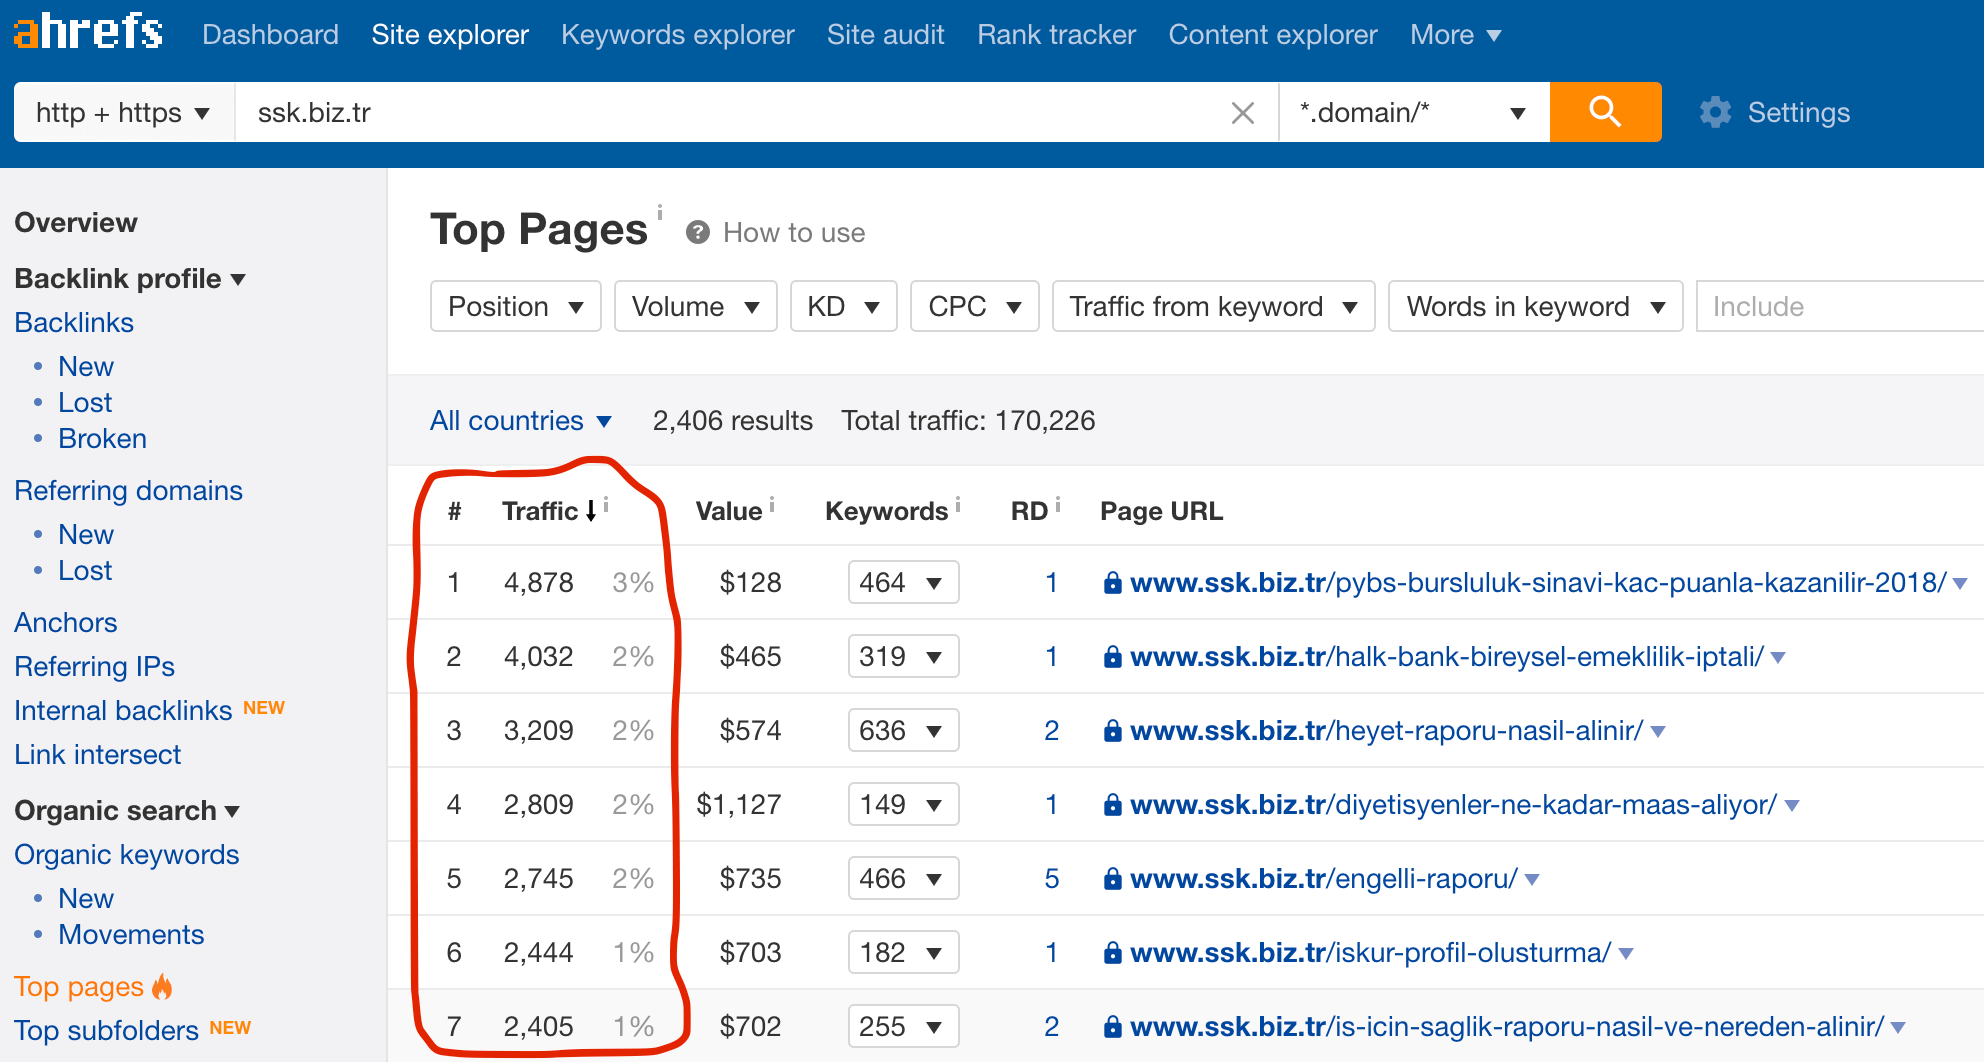Open Referring IPs report

[95, 666]
